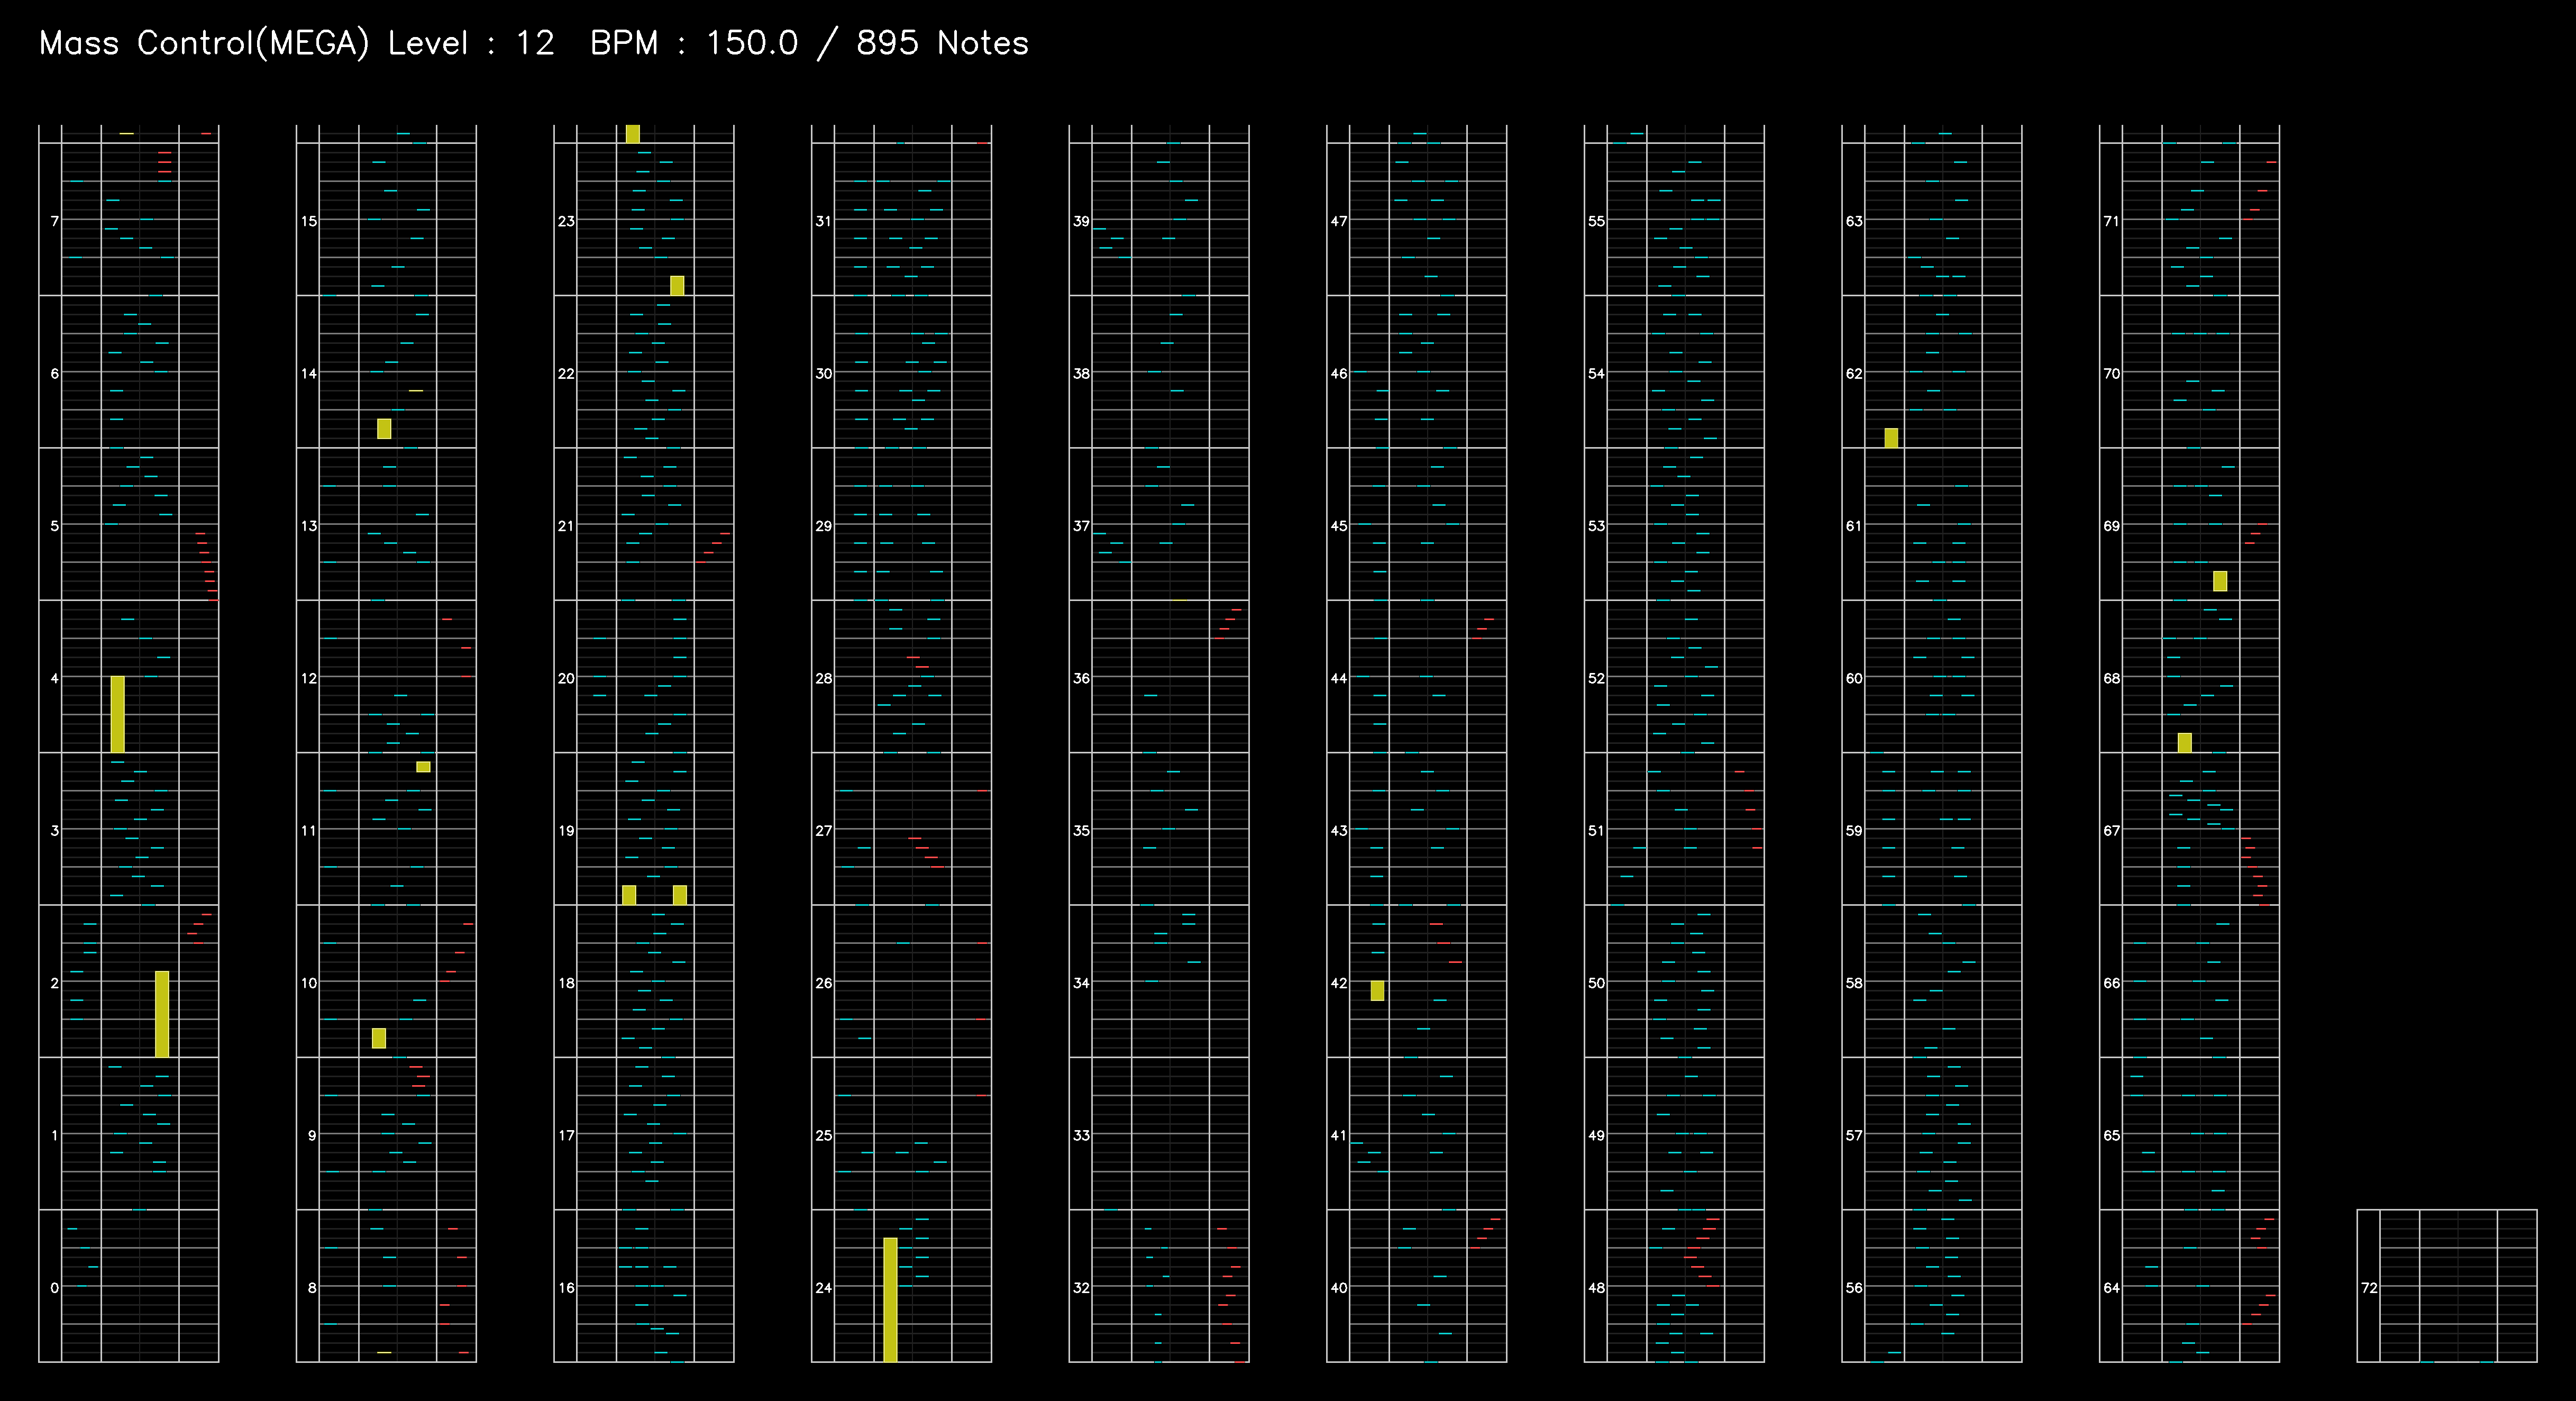The image size is (2576, 1401).
Task: Click measure number 8 label
Action: pyautogui.click(x=312, y=1287)
